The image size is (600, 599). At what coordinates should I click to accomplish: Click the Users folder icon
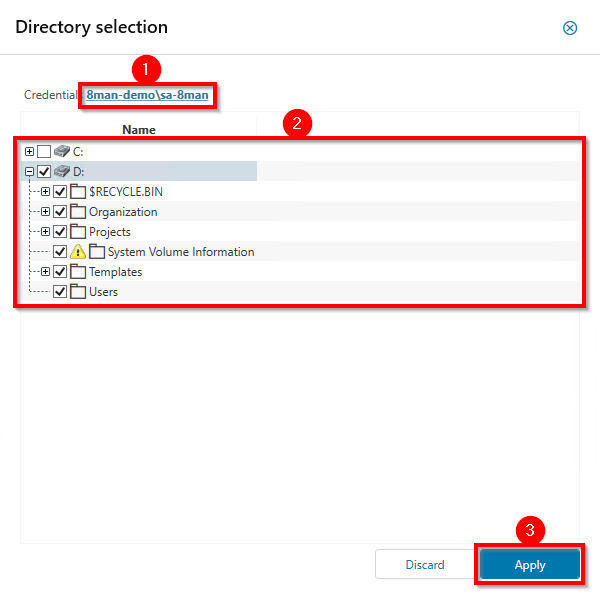pyautogui.click(x=78, y=292)
